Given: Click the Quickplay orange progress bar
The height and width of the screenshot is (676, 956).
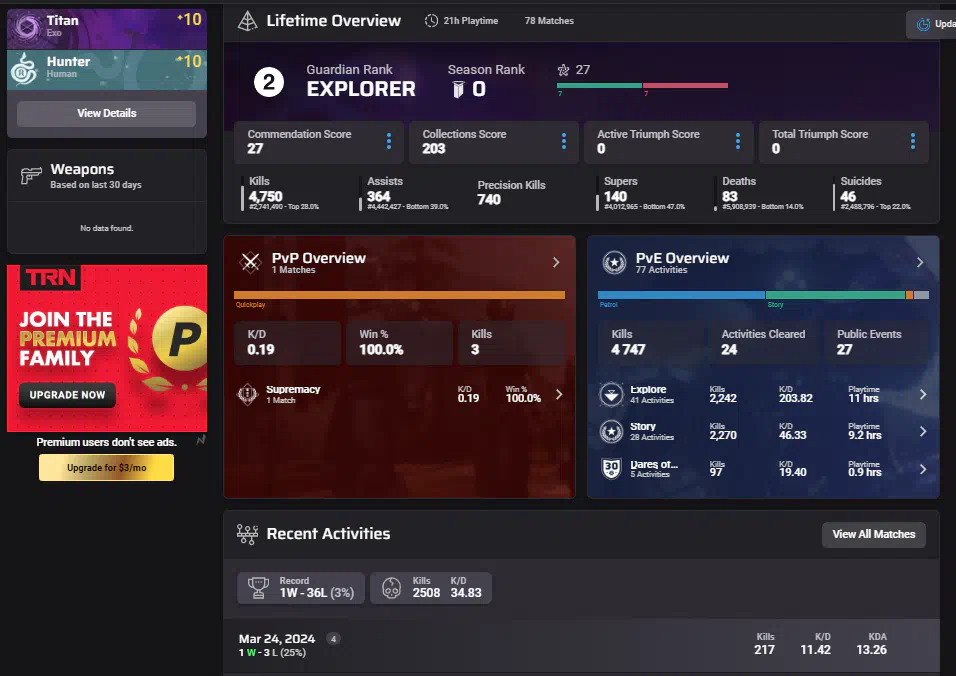Looking at the screenshot, I should [x=399, y=295].
